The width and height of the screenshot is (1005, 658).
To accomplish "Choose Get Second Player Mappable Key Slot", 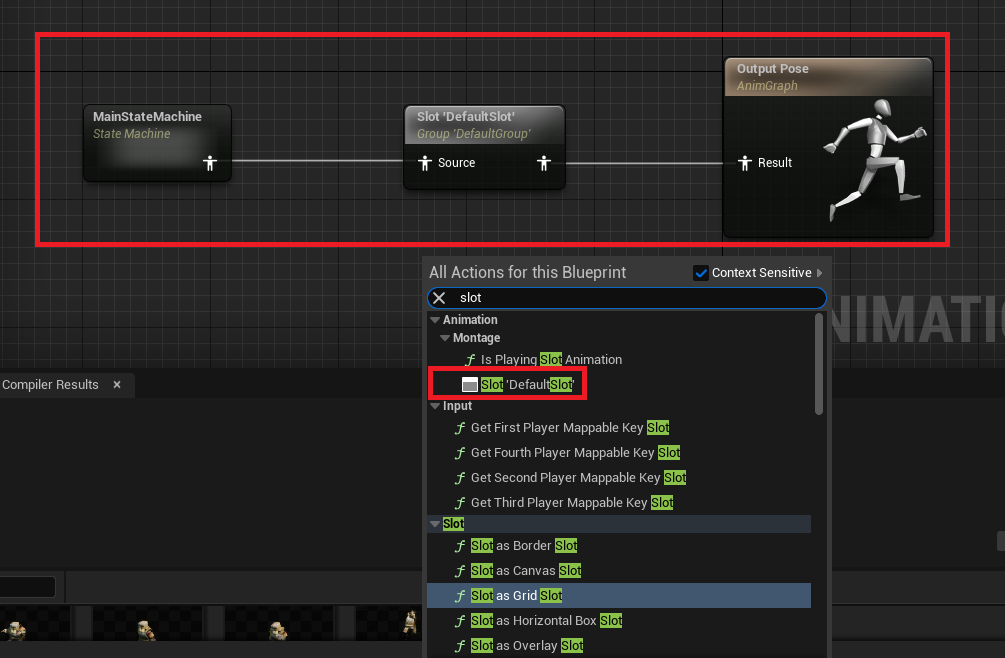I will point(578,477).
